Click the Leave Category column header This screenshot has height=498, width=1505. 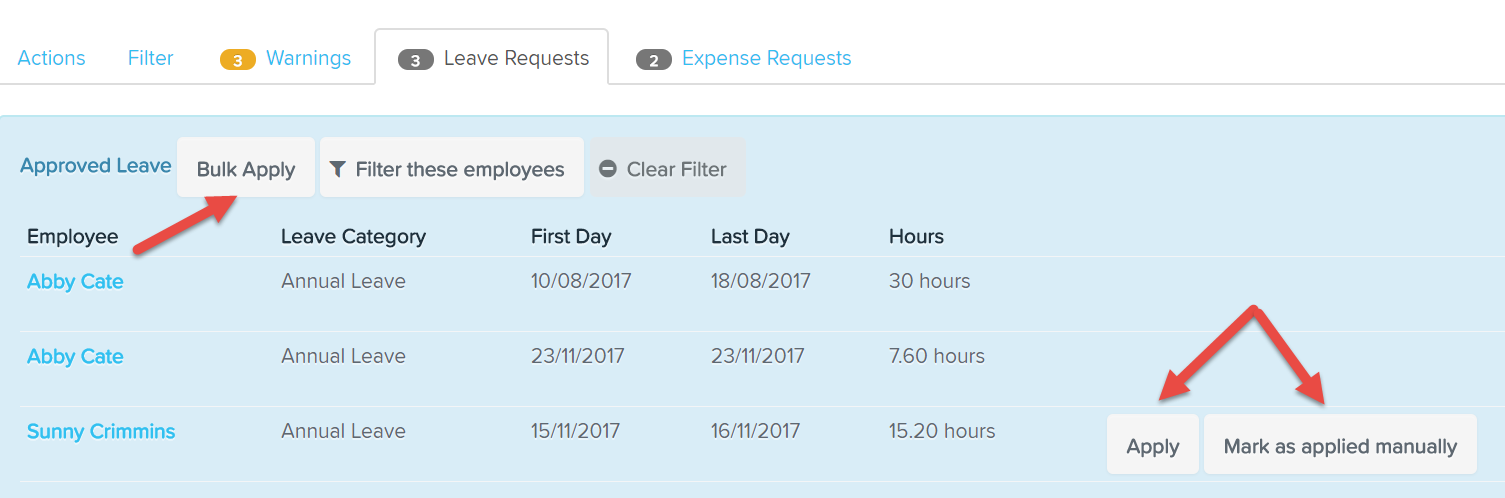point(353,237)
